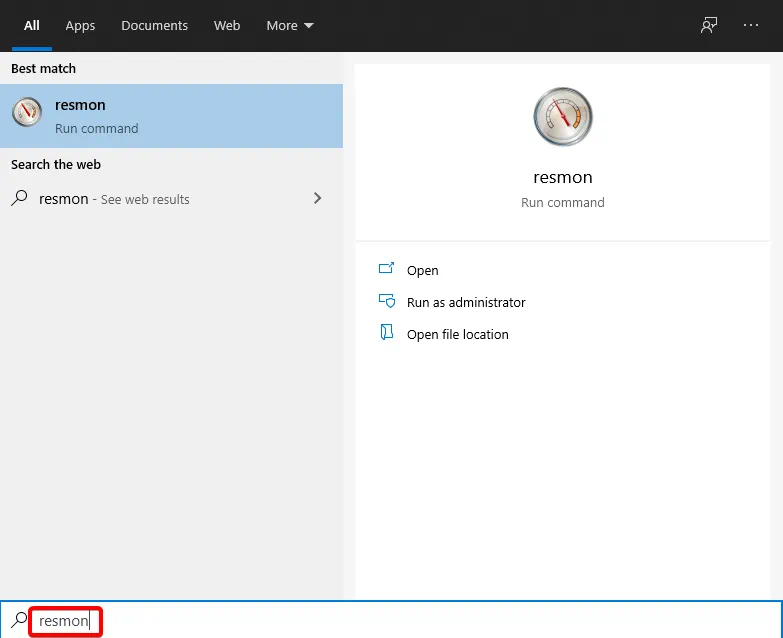
Task: Choose Run as administrator
Action: coord(466,302)
